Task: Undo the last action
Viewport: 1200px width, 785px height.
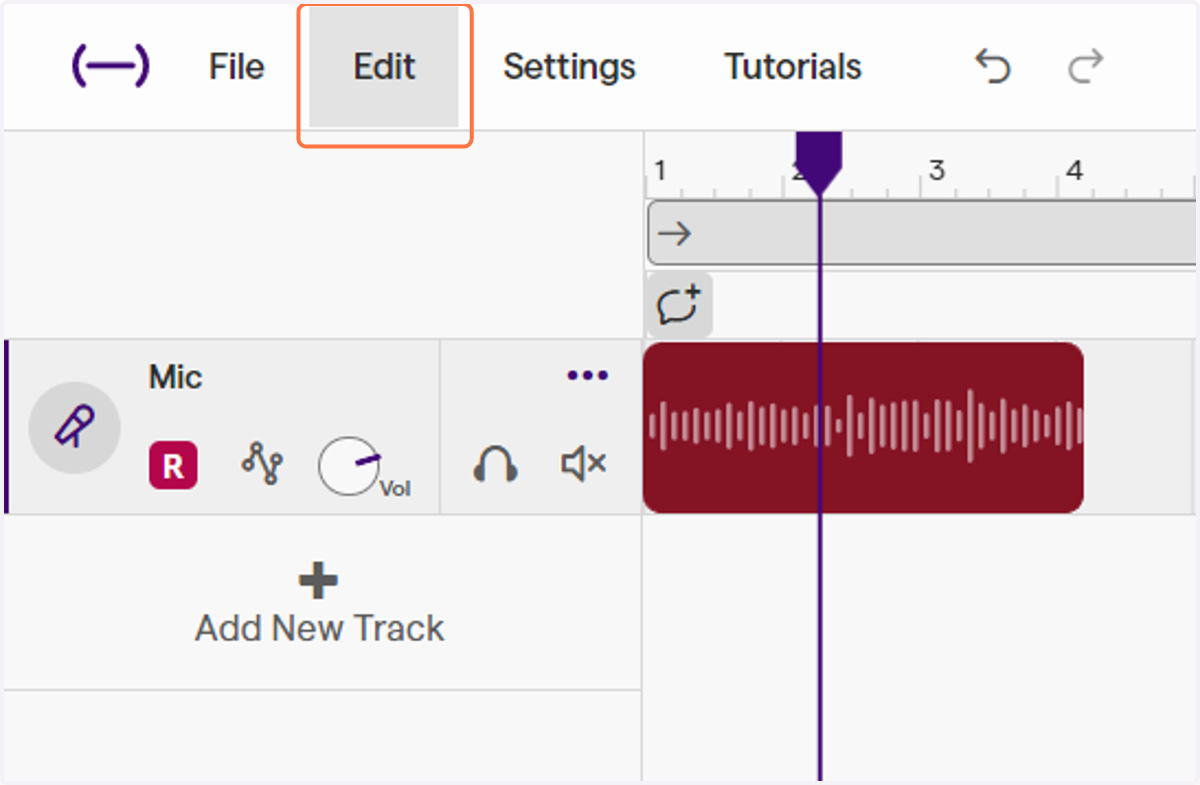Action: tap(993, 66)
